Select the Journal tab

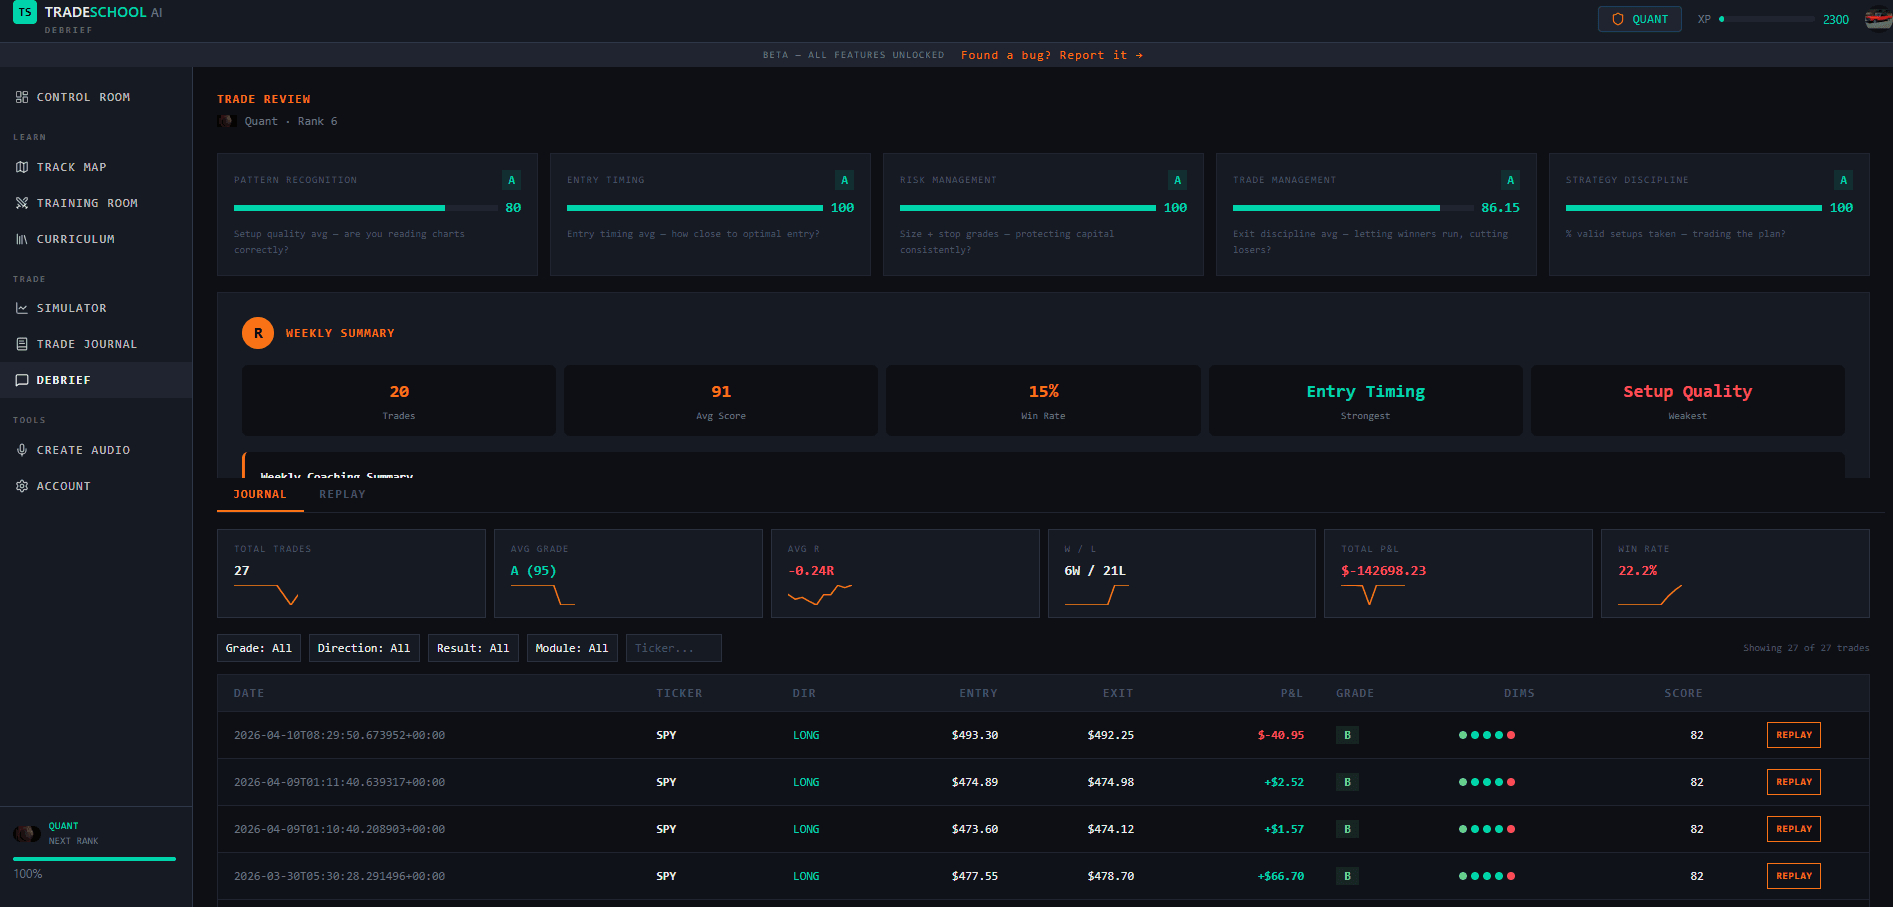(260, 494)
